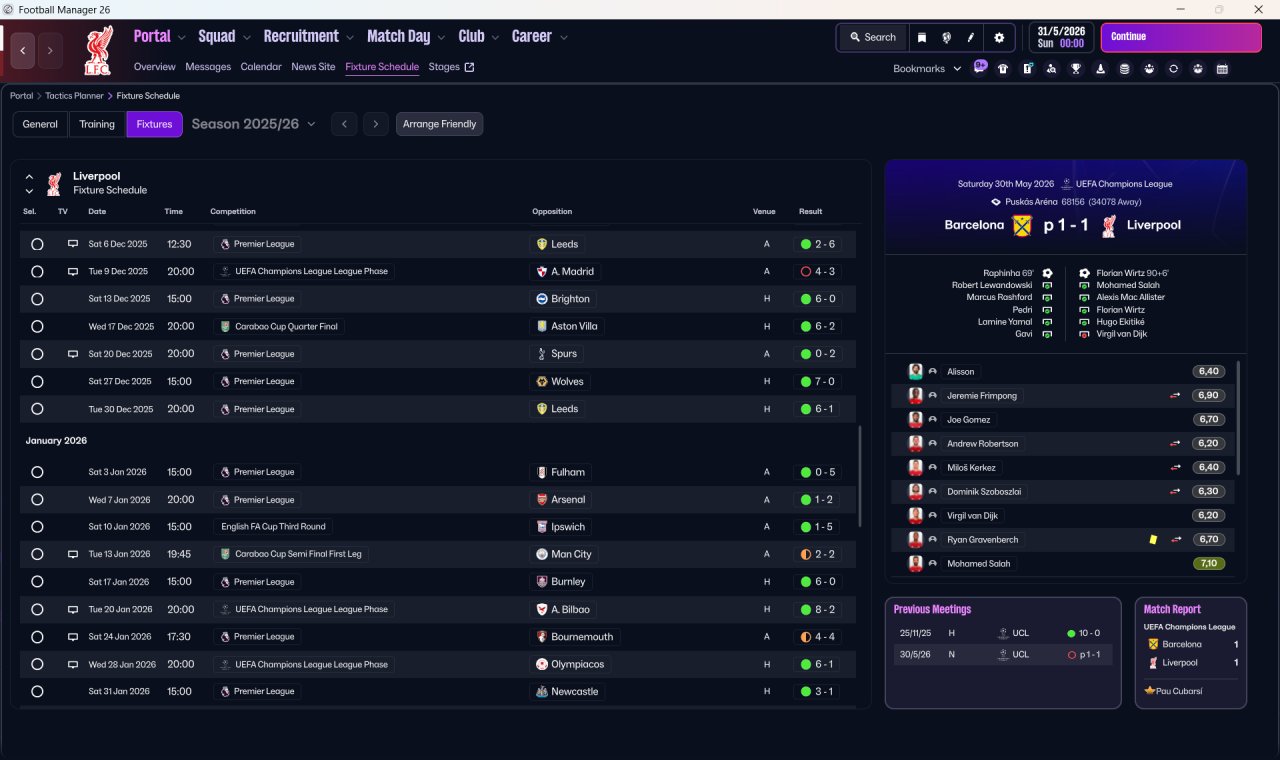Click the TV icon on the A. Madrid row

click(x=72, y=271)
